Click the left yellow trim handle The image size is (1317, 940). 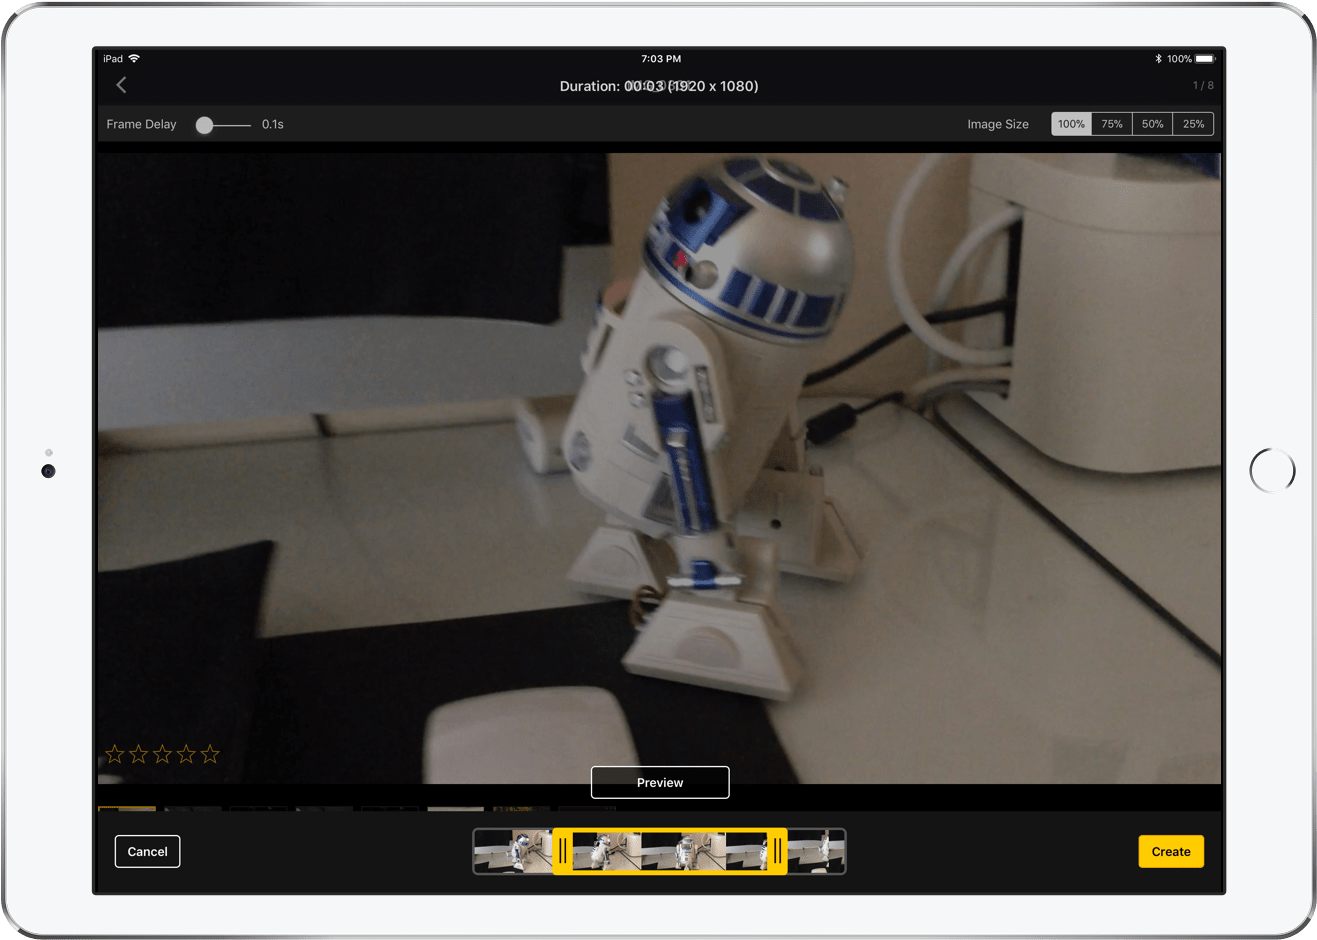pos(563,851)
